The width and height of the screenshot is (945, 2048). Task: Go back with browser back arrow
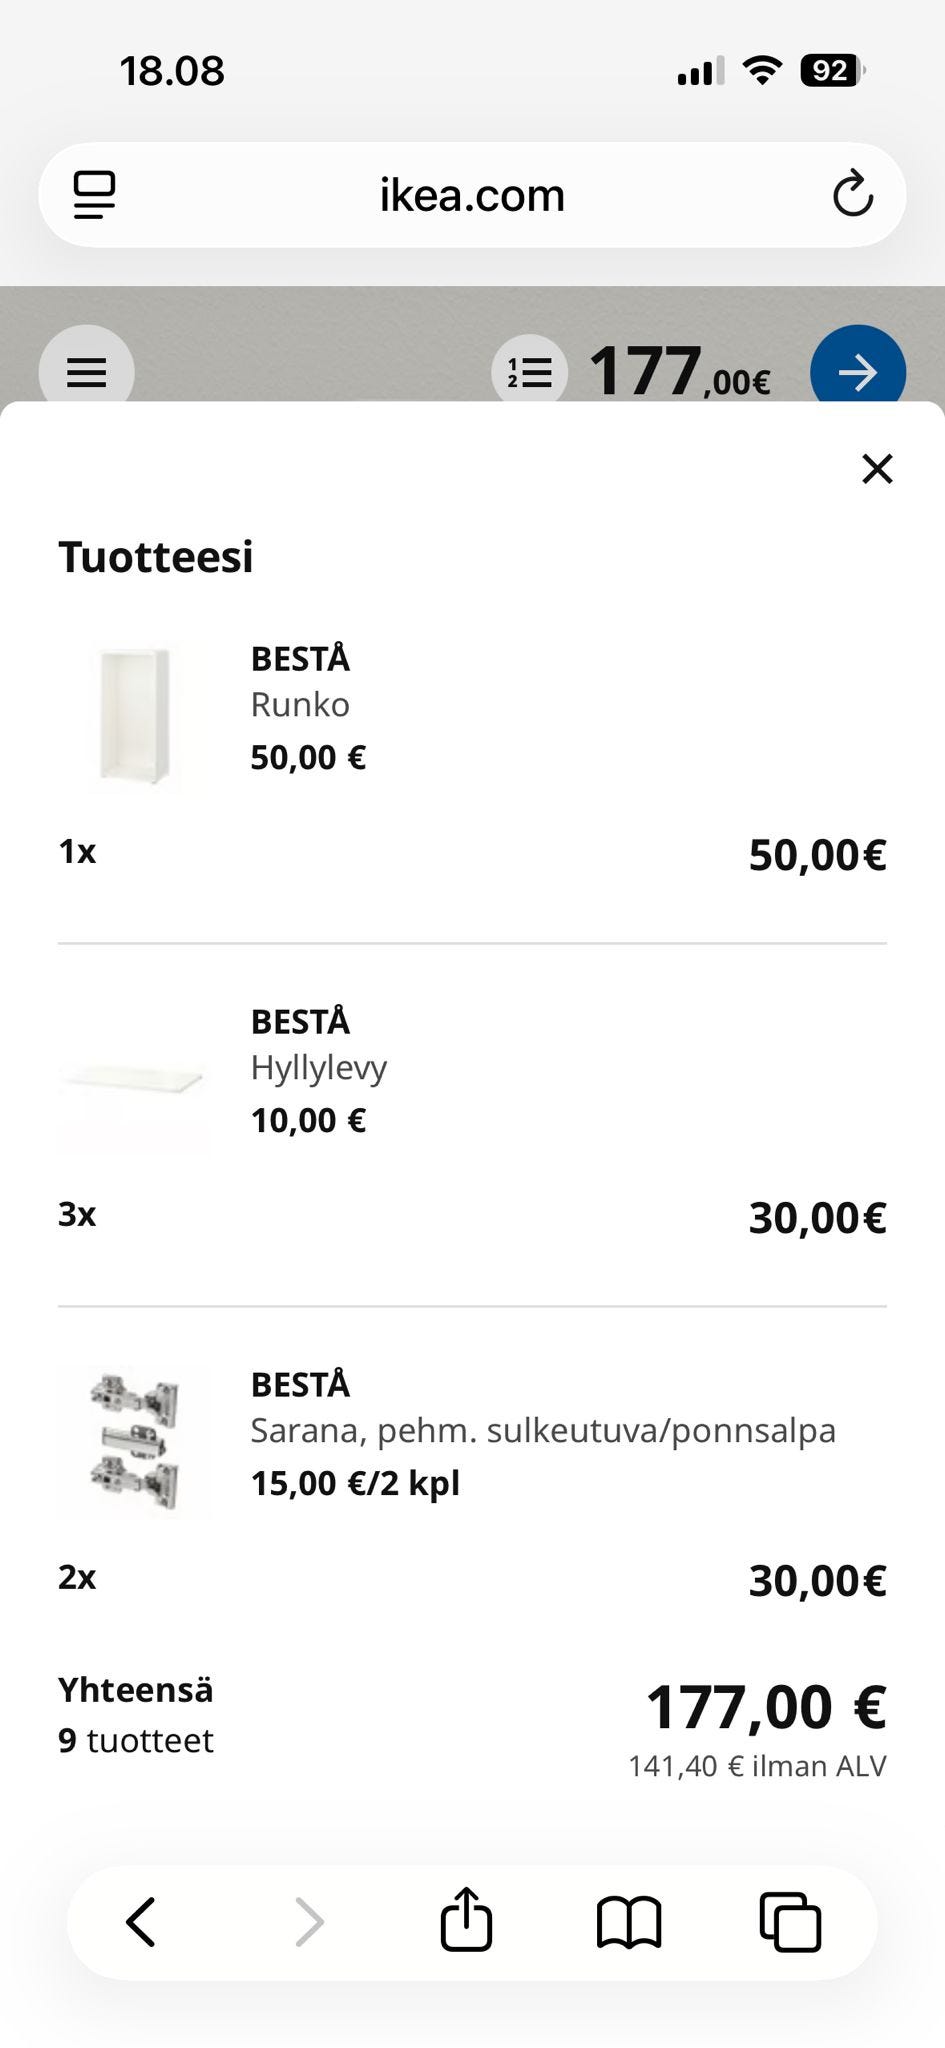tap(141, 1922)
